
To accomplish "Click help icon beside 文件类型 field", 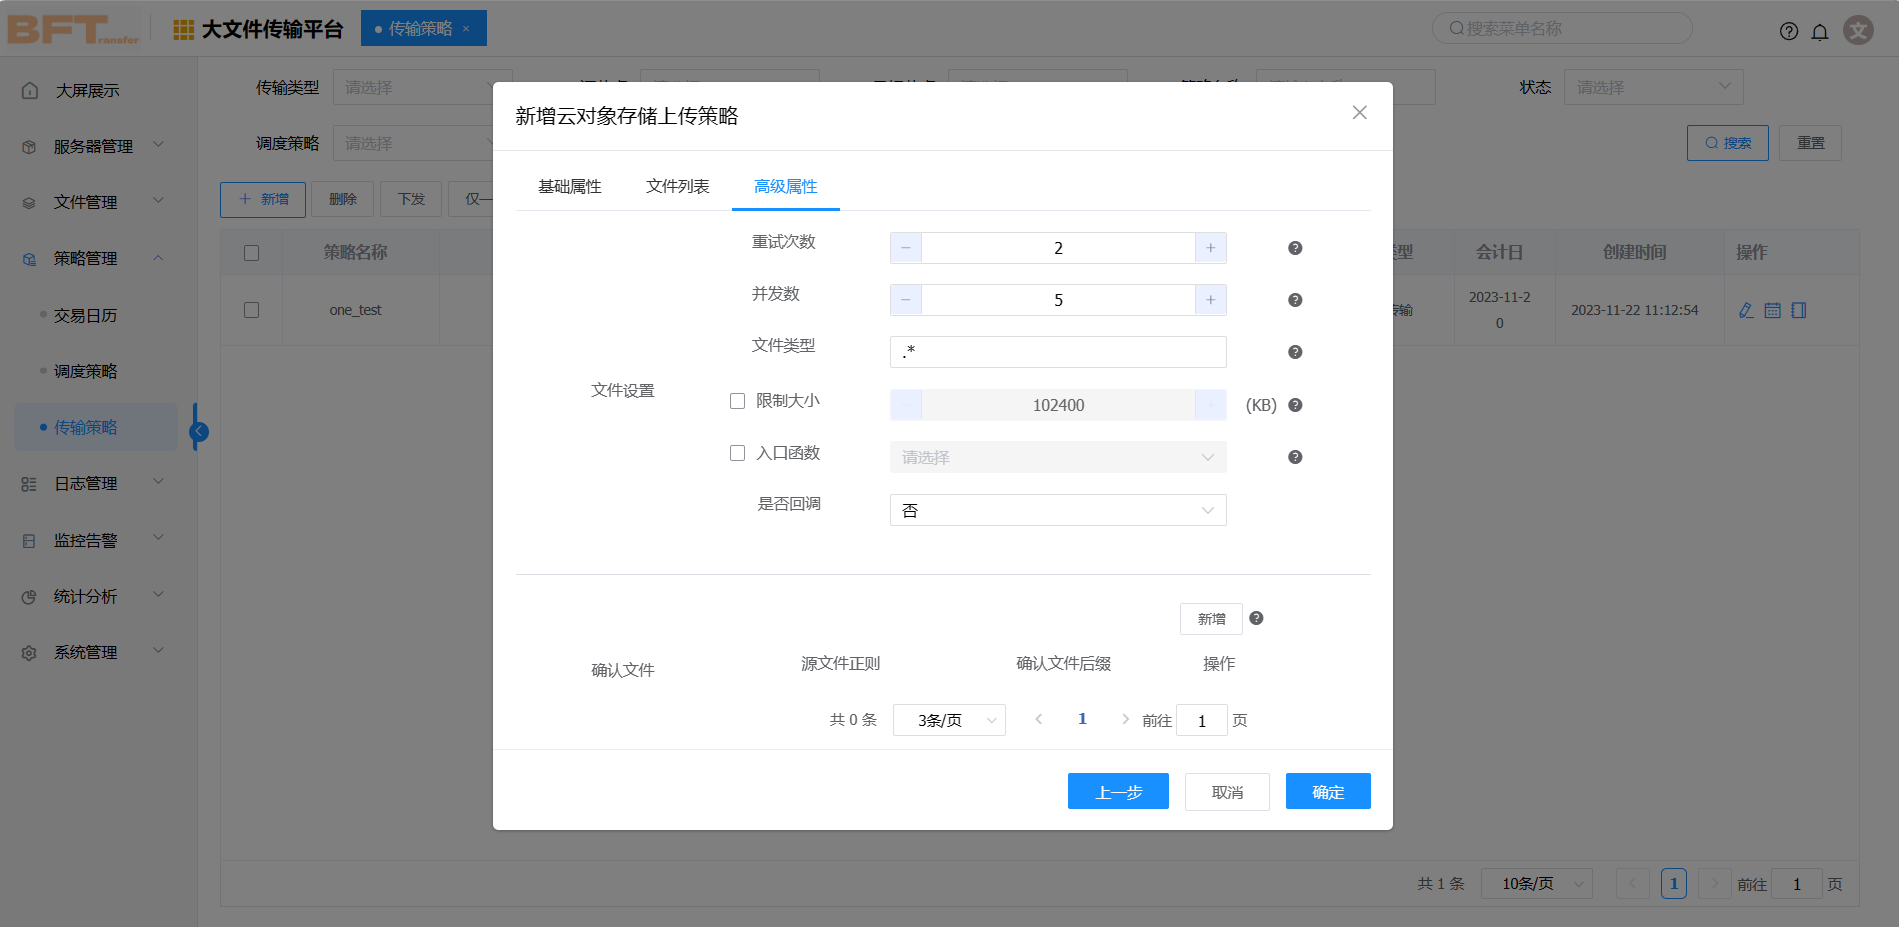I will tap(1295, 352).
